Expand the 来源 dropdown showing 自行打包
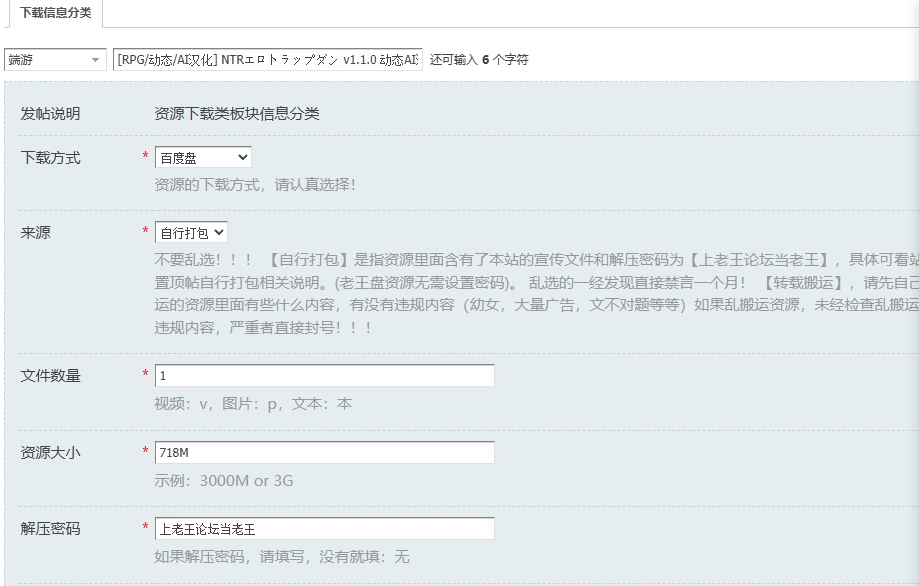The image size is (919, 586). point(190,233)
